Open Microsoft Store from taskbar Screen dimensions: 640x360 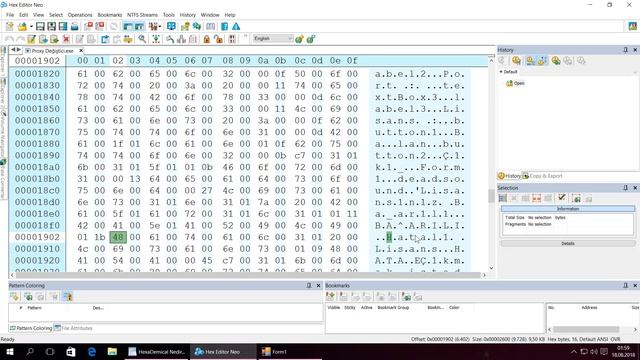(71, 351)
